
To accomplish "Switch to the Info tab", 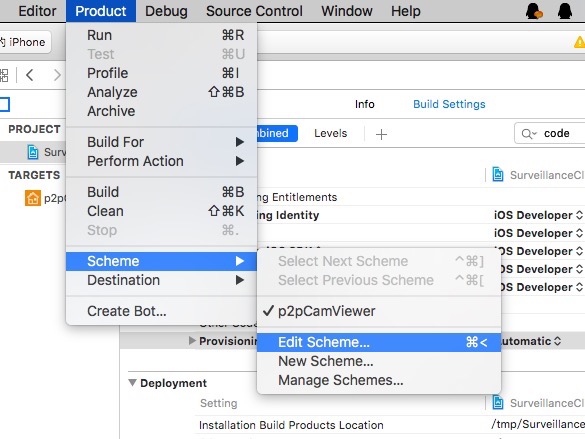I will point(365,104).
